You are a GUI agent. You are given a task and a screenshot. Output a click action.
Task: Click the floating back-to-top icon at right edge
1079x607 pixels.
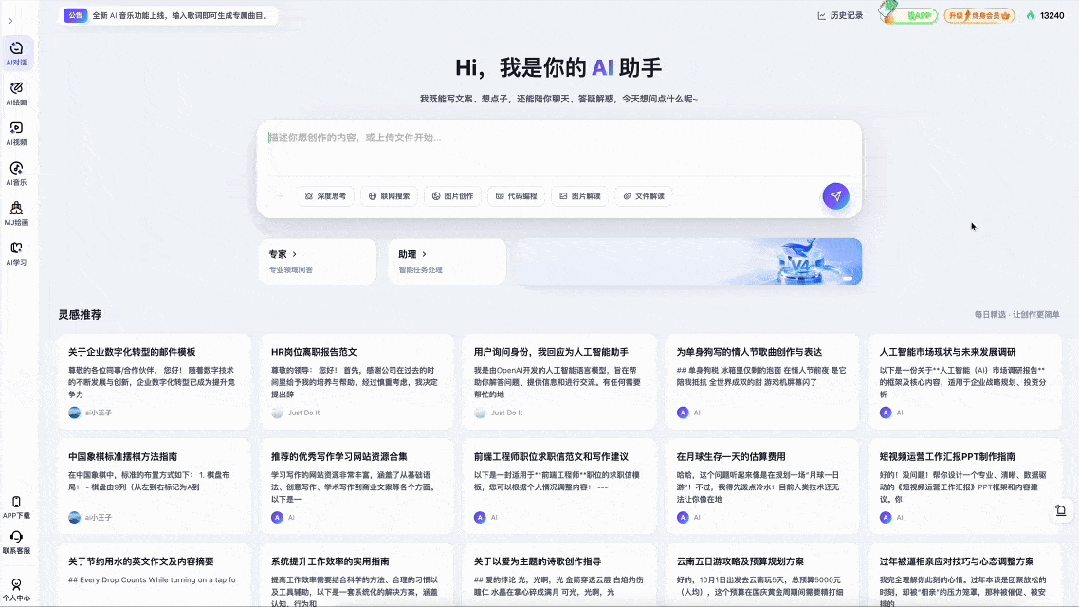1060,511
